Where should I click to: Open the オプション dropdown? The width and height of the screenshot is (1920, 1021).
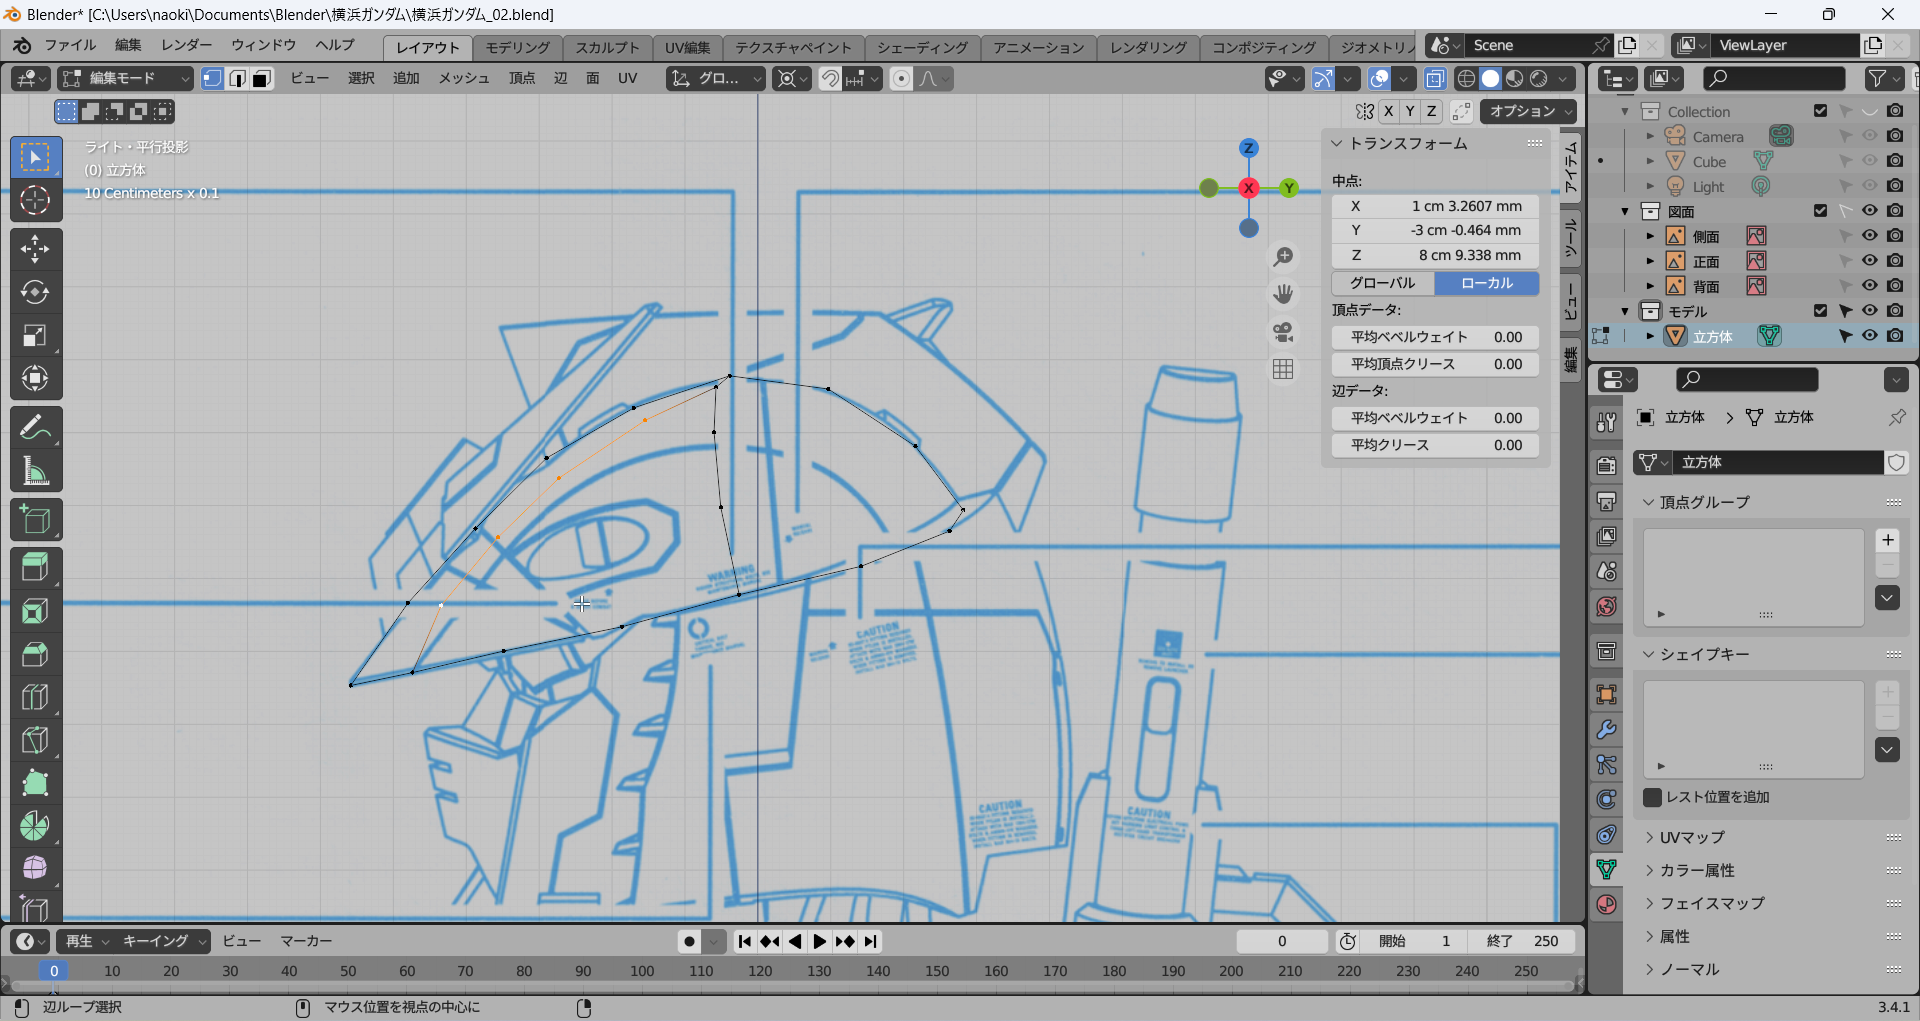[1529, 111]
